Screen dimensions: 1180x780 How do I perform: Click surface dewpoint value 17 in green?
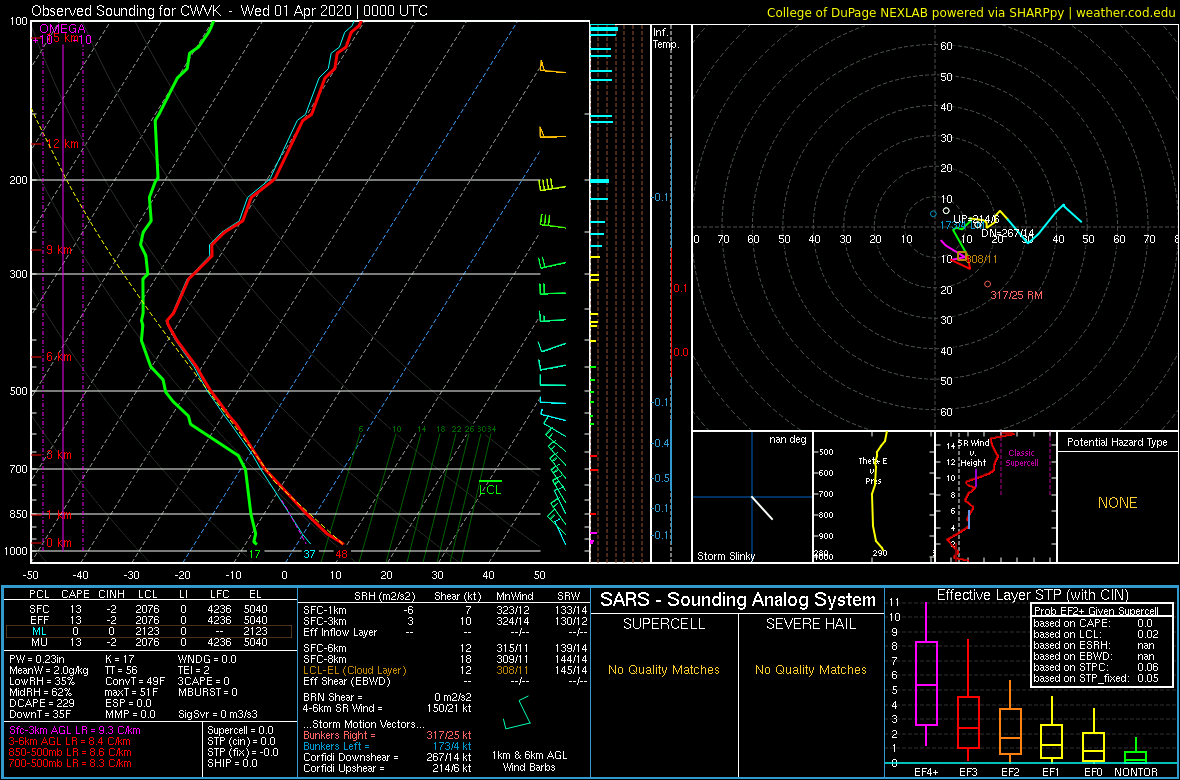(255, 554)
